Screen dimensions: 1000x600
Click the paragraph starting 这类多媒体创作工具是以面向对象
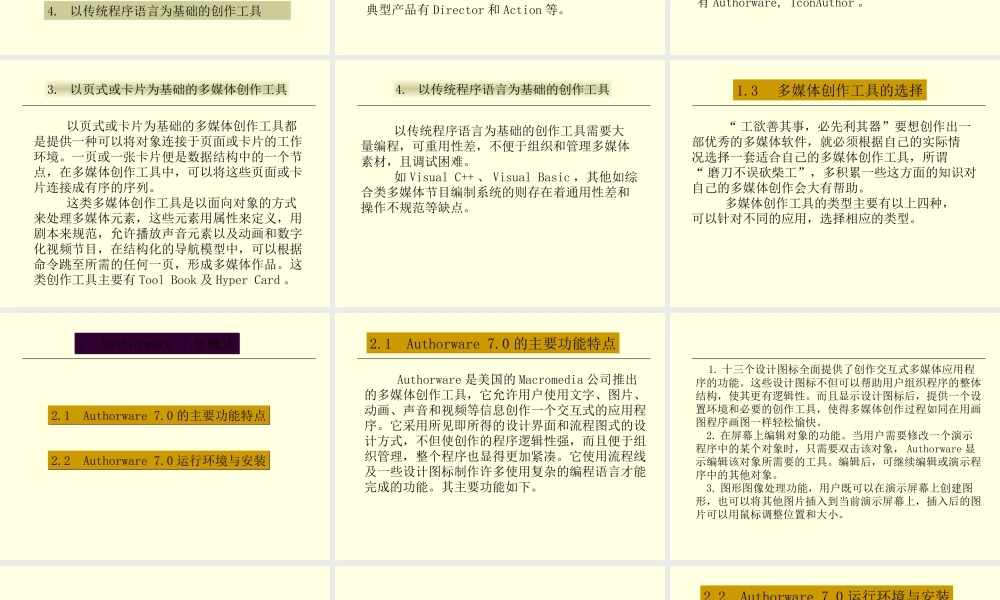click(168, 241)
